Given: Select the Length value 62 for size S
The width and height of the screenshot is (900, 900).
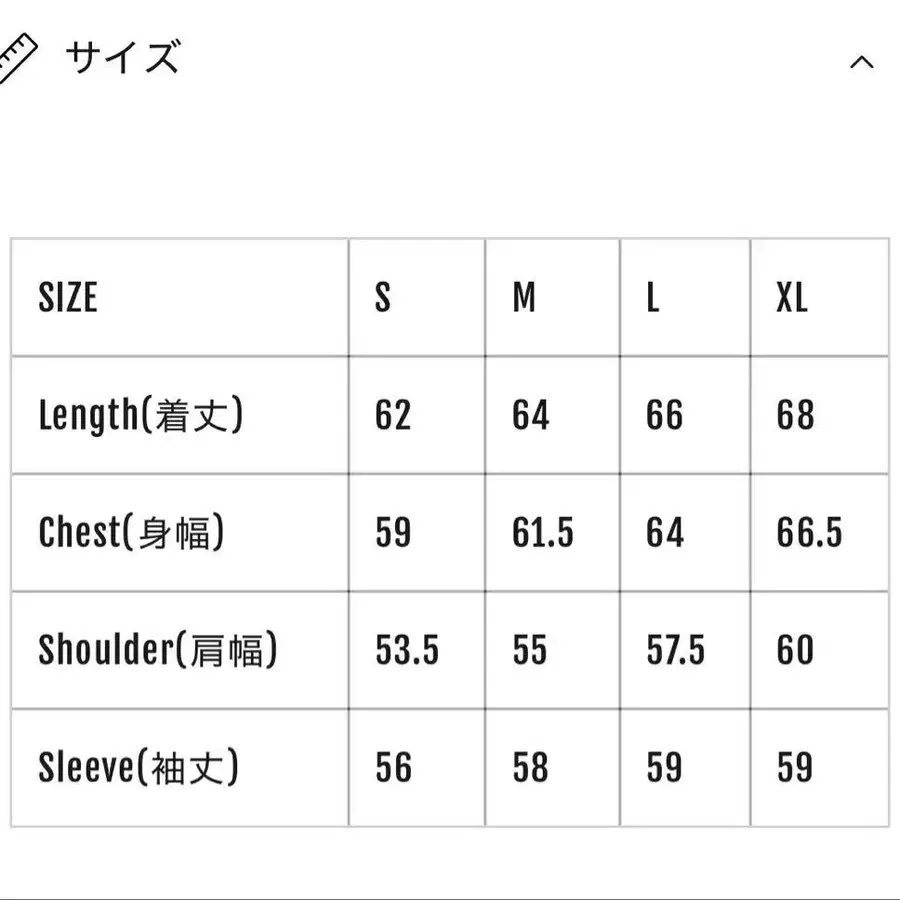Looking at the screenshot, I should point(394,414).
